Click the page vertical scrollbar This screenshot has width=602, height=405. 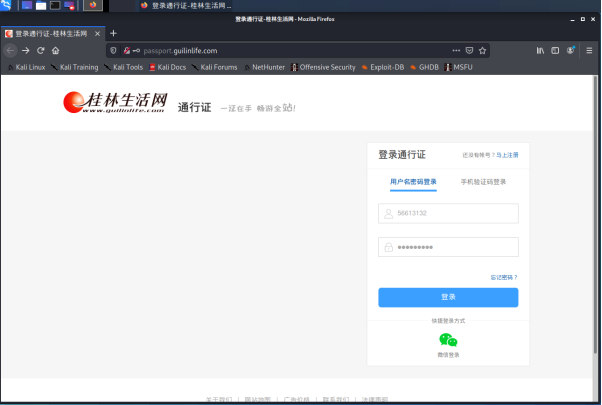coord(595,215)
